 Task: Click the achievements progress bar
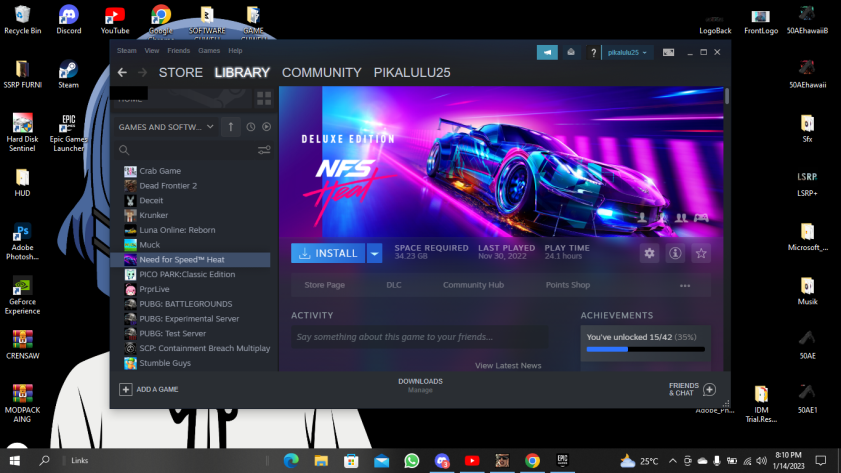pyautogui.click(x=645, y=349)
